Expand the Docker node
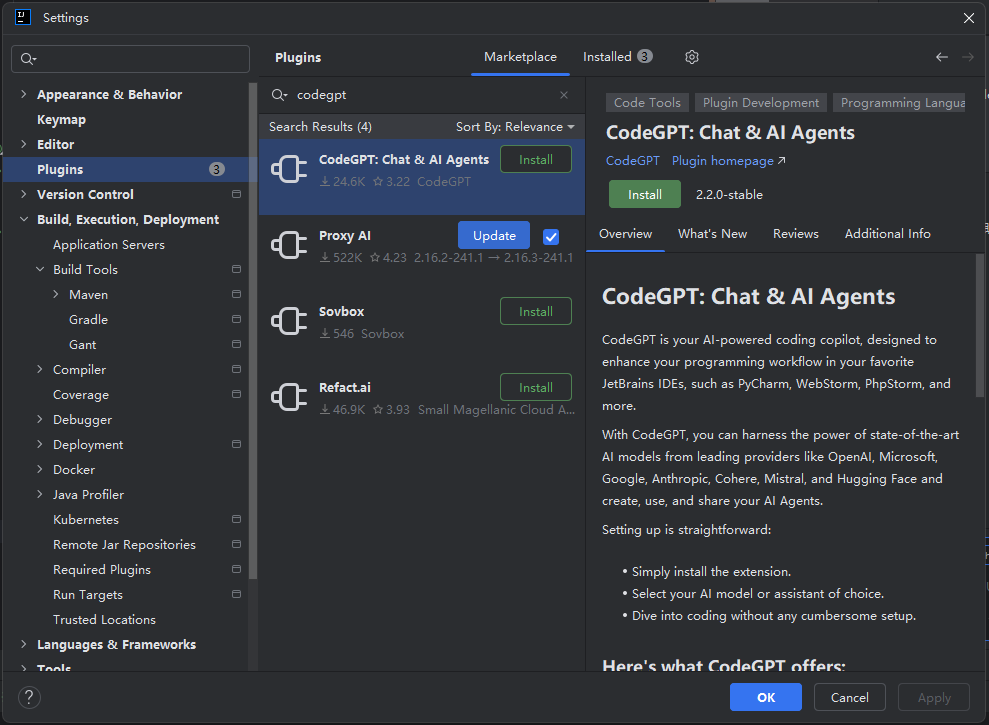989x725 pixels. coord(40,469)
